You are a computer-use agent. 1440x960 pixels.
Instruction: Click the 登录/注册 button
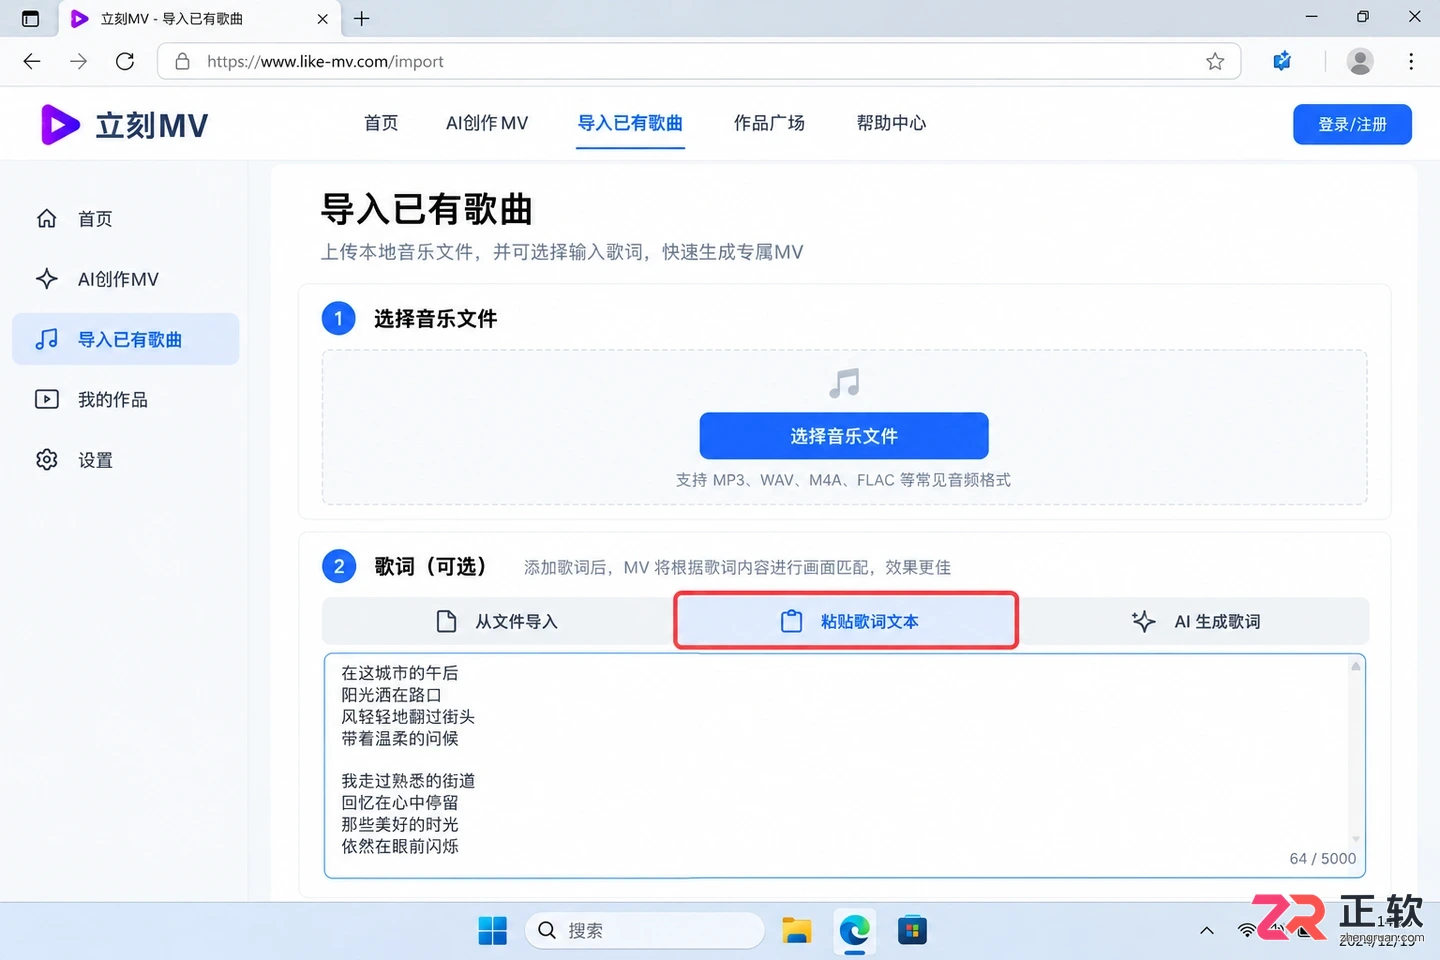pos(1352,124)
